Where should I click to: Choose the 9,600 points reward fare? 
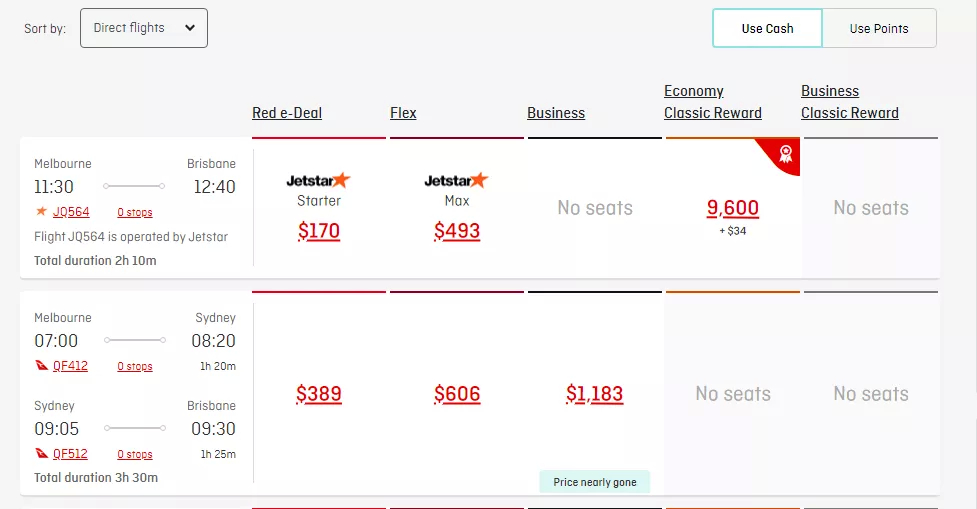(733, 207)
